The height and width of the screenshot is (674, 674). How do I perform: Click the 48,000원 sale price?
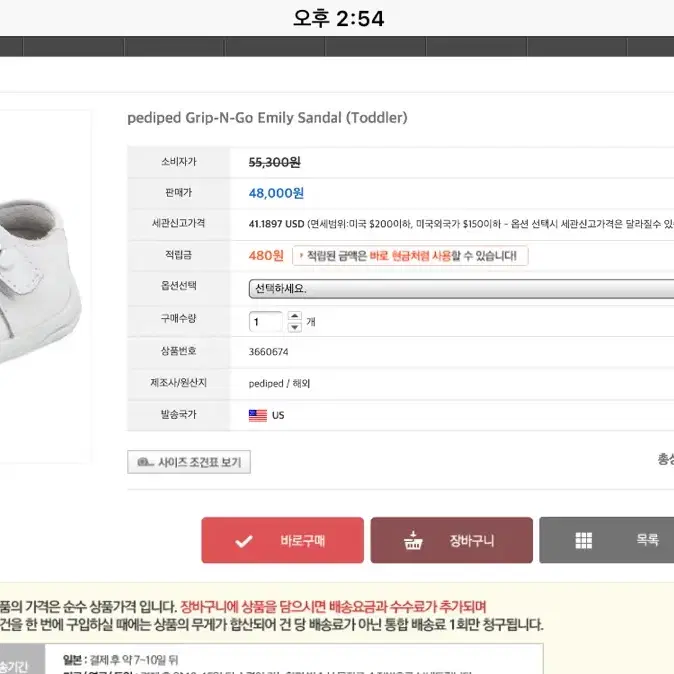click(x=276, y=193)
